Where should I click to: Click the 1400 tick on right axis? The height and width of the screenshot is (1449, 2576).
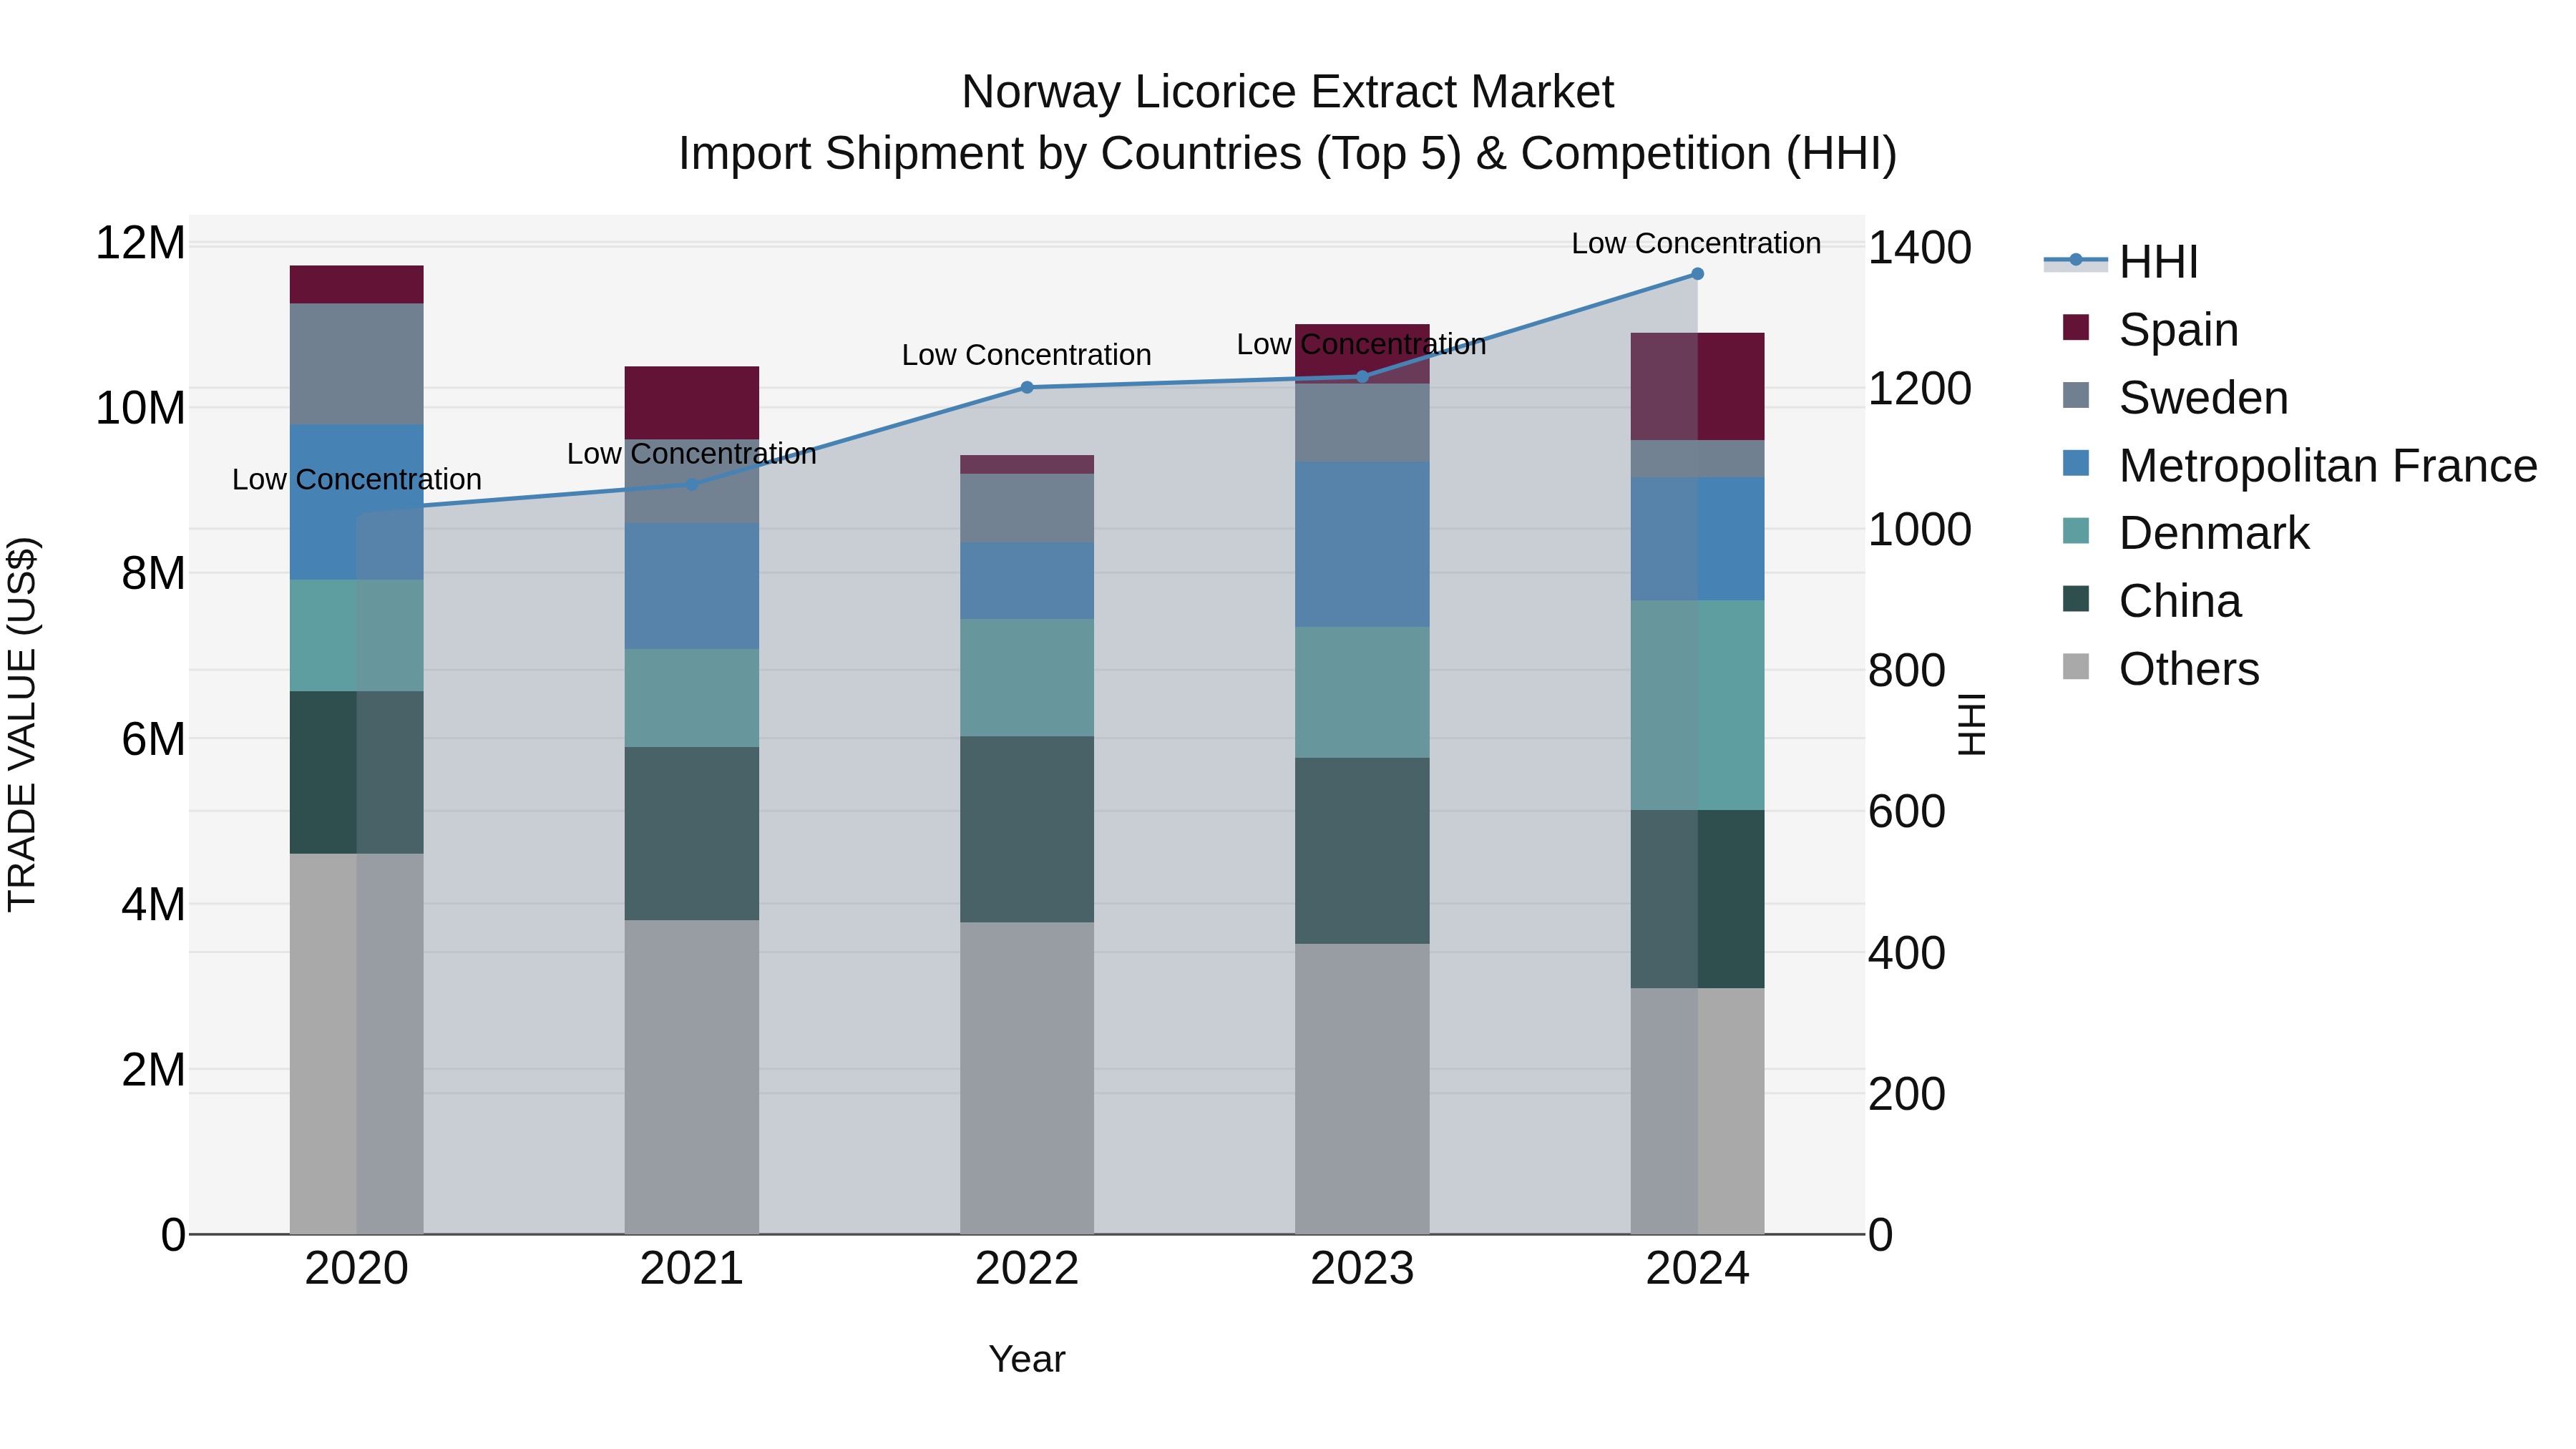[1920, 247]
